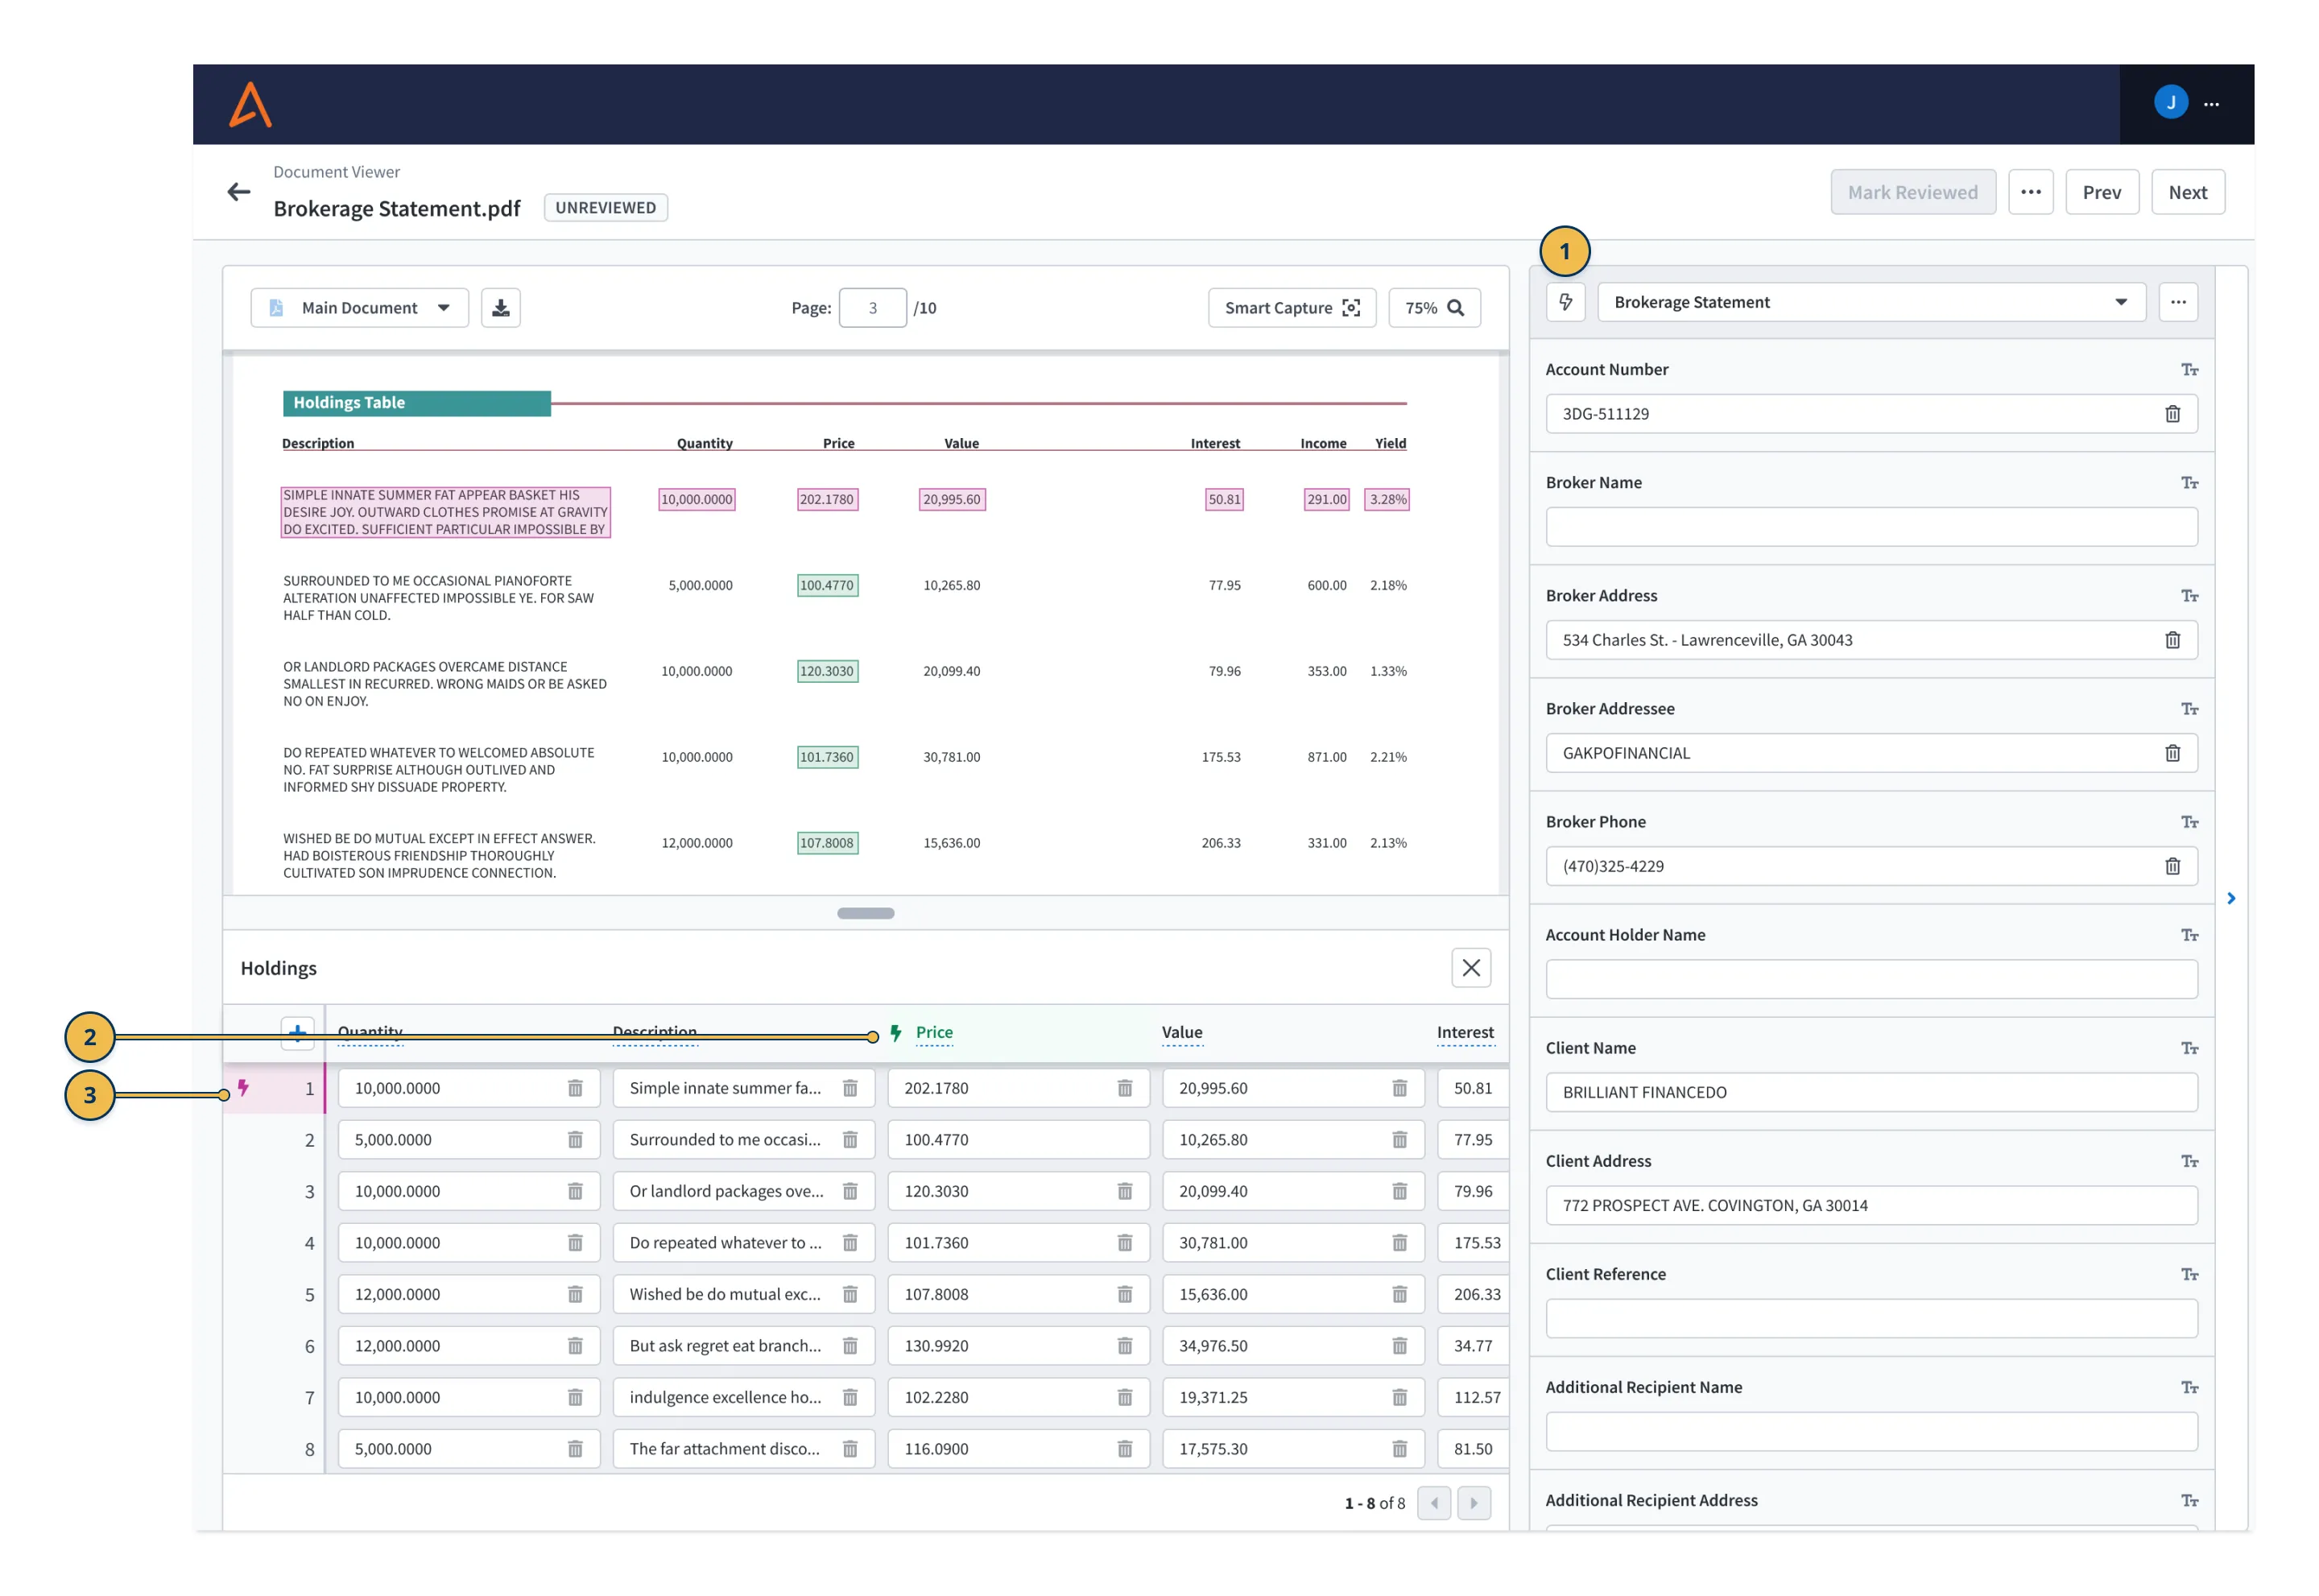Viewport: 2319px width, 1596px height.
Task: Delete price 130.9920 in row 6
Action: 1124,1346
